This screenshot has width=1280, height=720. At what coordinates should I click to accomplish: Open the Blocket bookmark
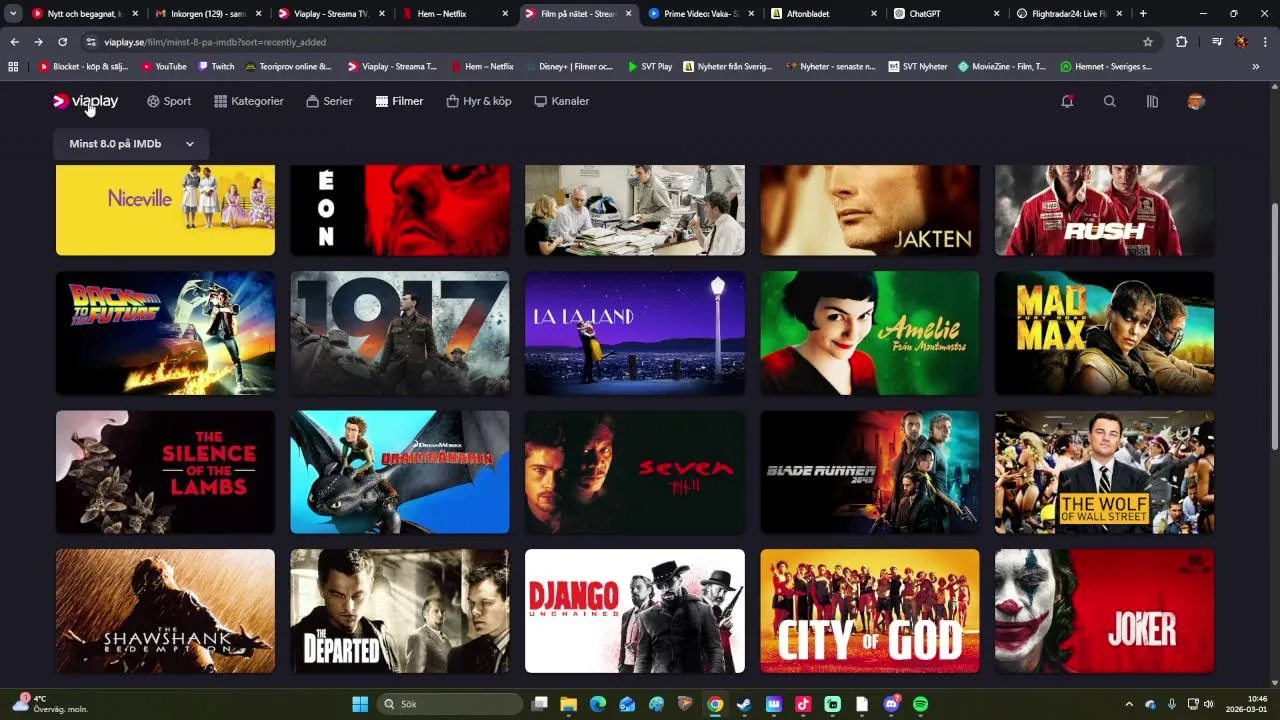click(x=84, y=66)
